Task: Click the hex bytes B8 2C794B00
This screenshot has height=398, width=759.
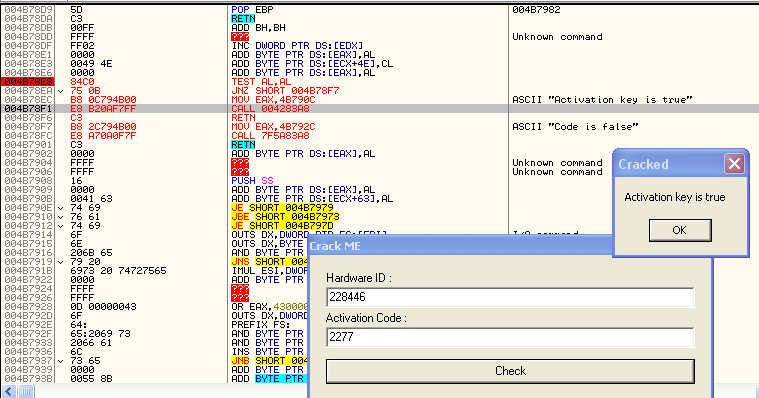Action: 103,127
